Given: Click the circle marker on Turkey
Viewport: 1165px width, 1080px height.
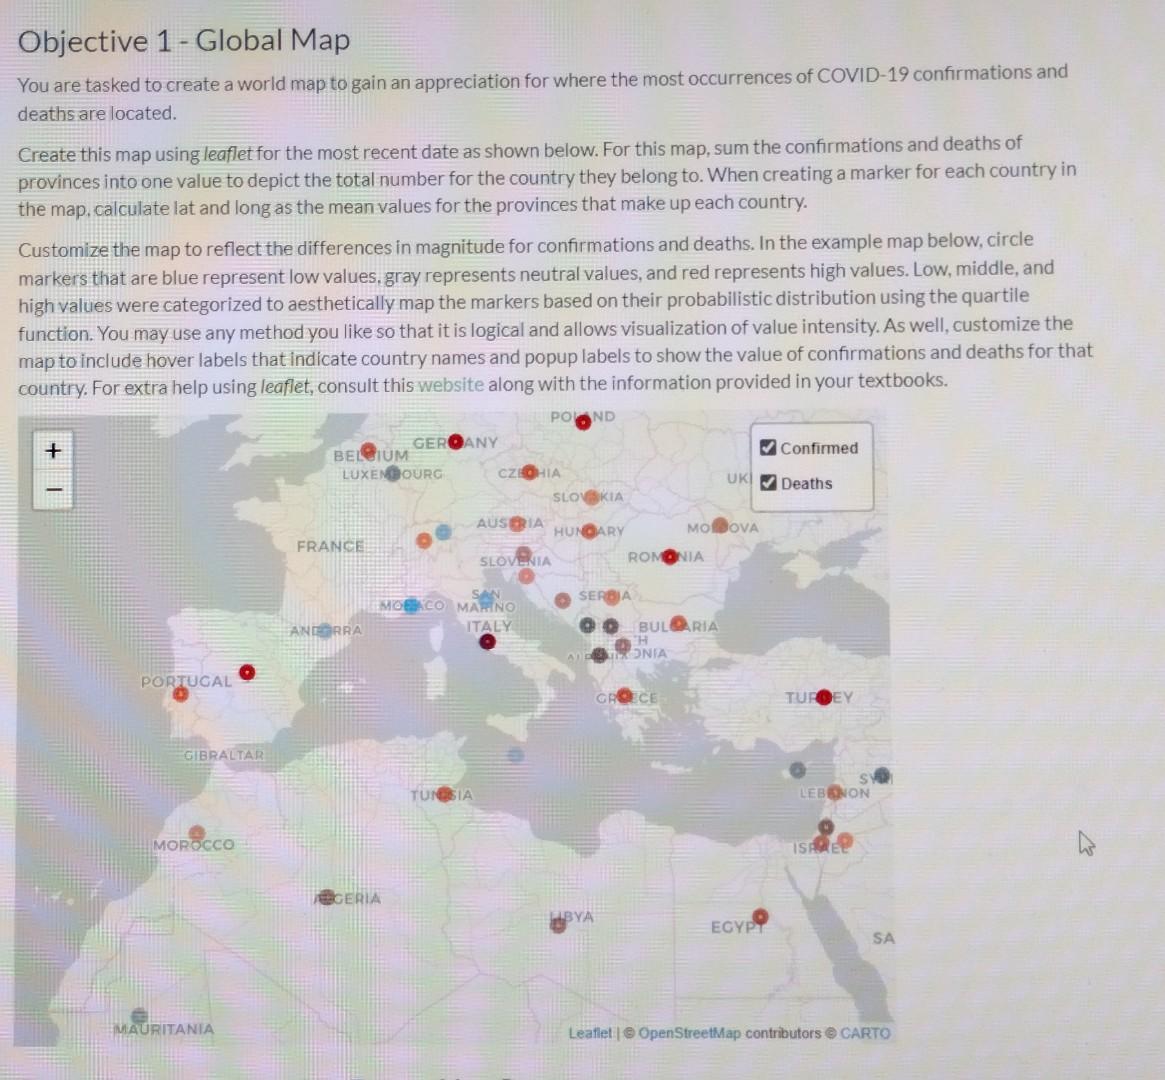Looking at the screenshot, I should (x=822, y=696).
